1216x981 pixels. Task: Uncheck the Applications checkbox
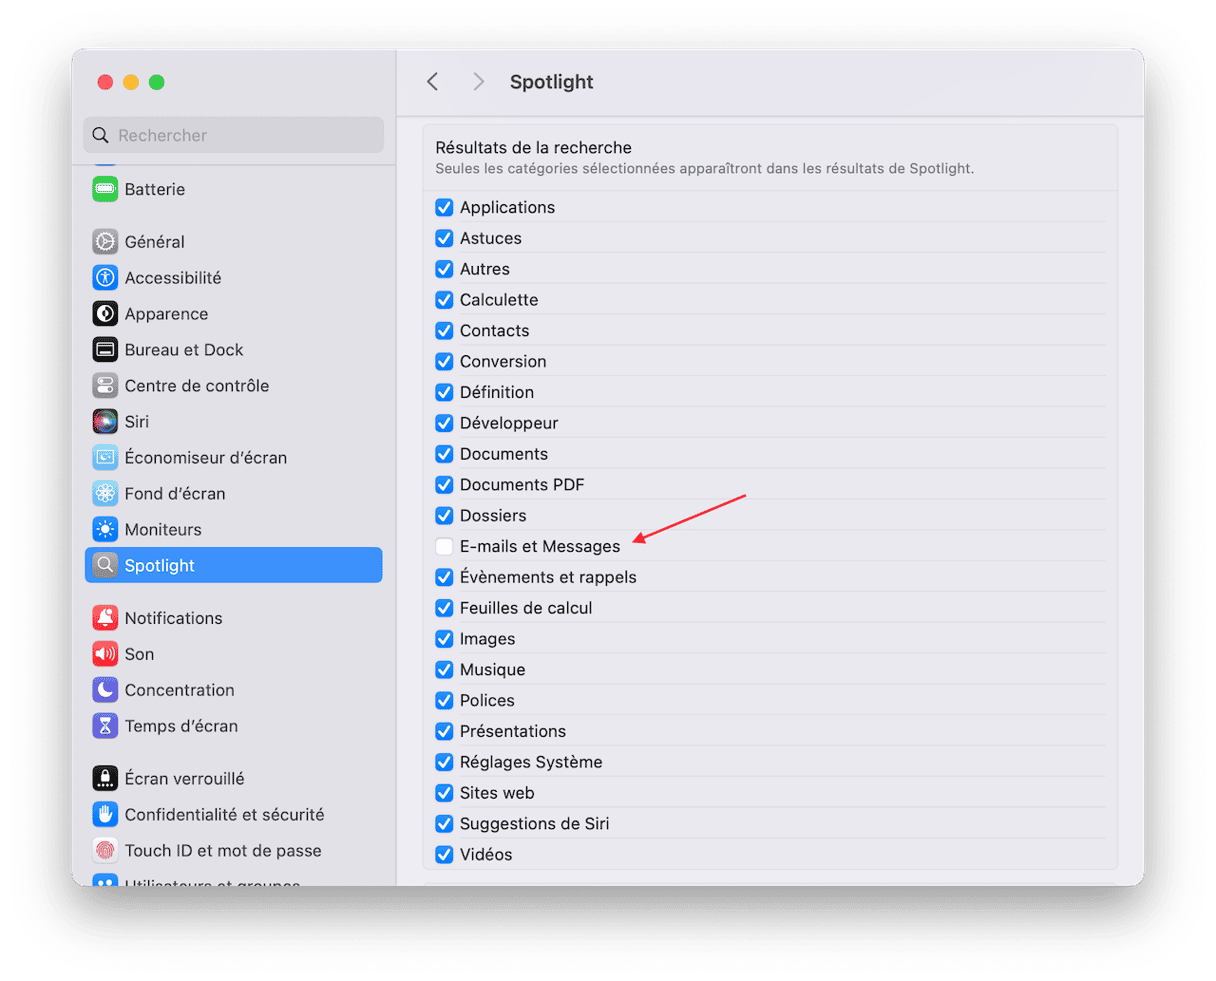click(445, 207)
